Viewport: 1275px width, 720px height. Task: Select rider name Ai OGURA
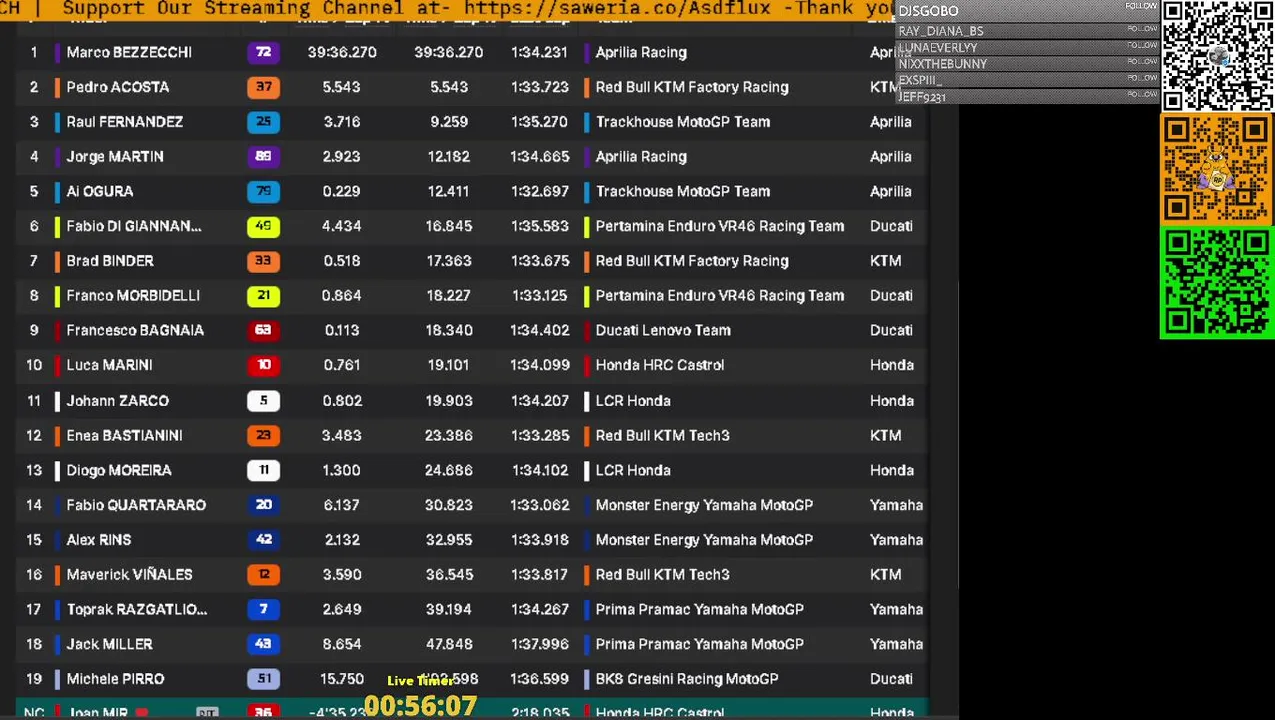pos(100,191)
